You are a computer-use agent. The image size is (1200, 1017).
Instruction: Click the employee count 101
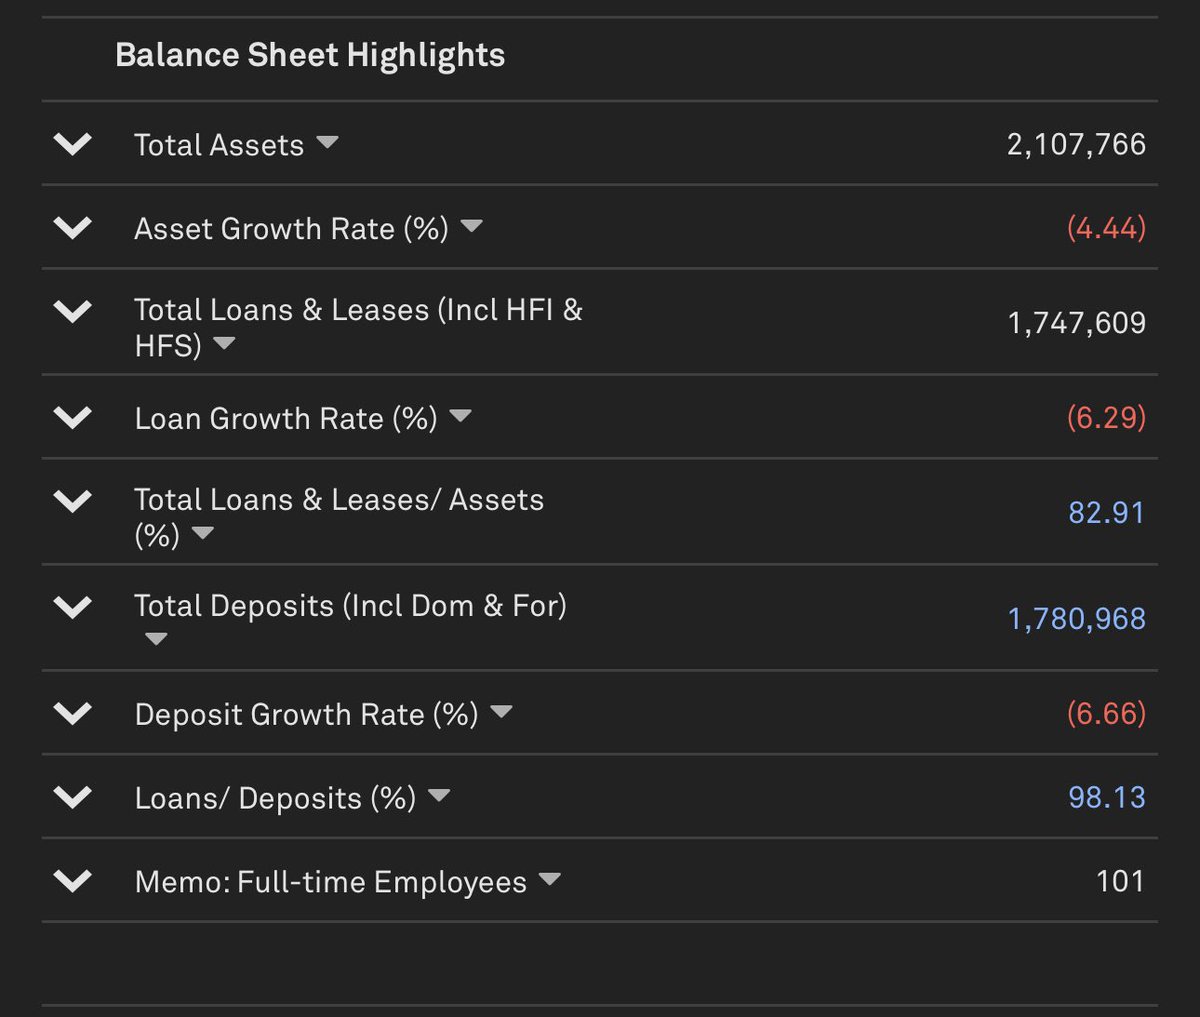coord(1120,881)
